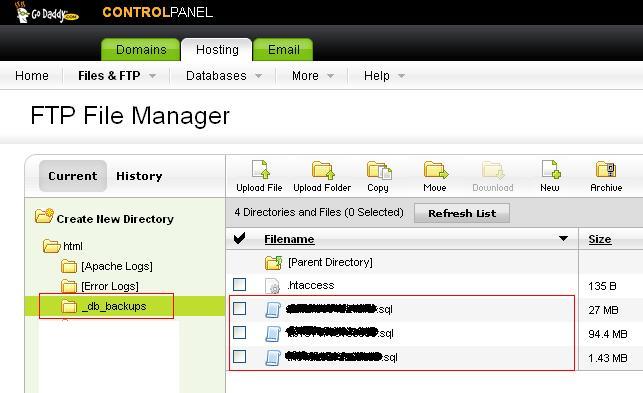Screen dimensions: 643x393
Task: Select the History tab
Action: pyautogui.click(x=139, y=176)
